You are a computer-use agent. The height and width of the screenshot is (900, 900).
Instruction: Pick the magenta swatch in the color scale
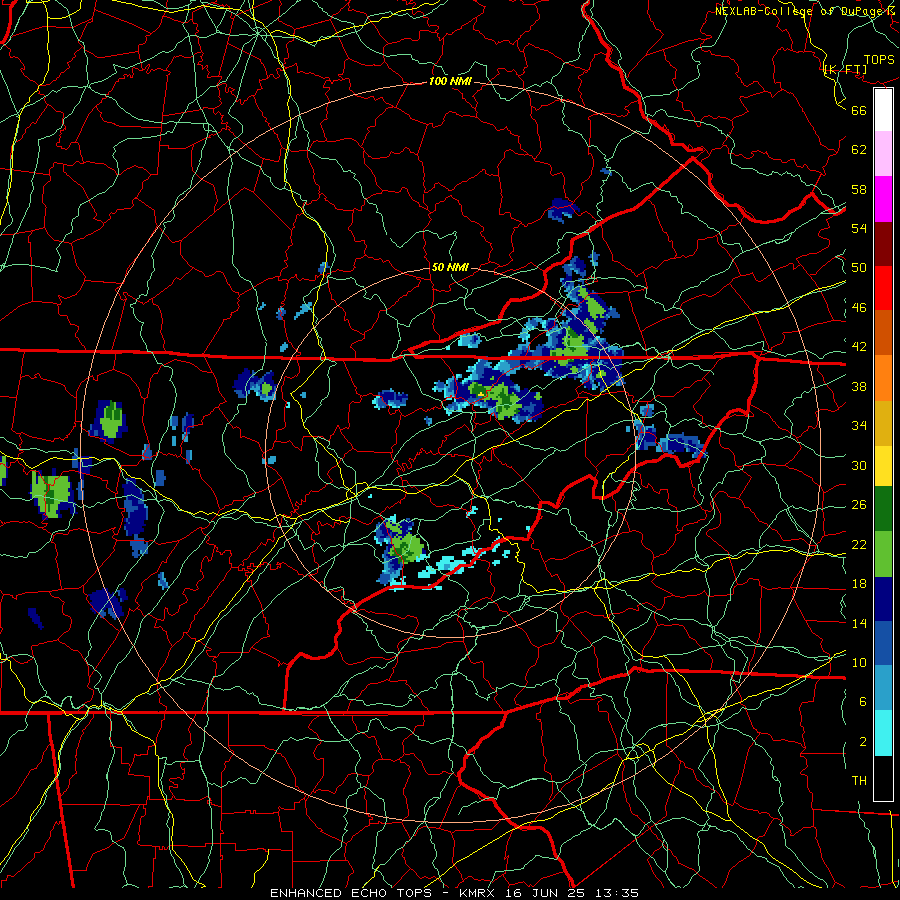click(x=883, y=199)
